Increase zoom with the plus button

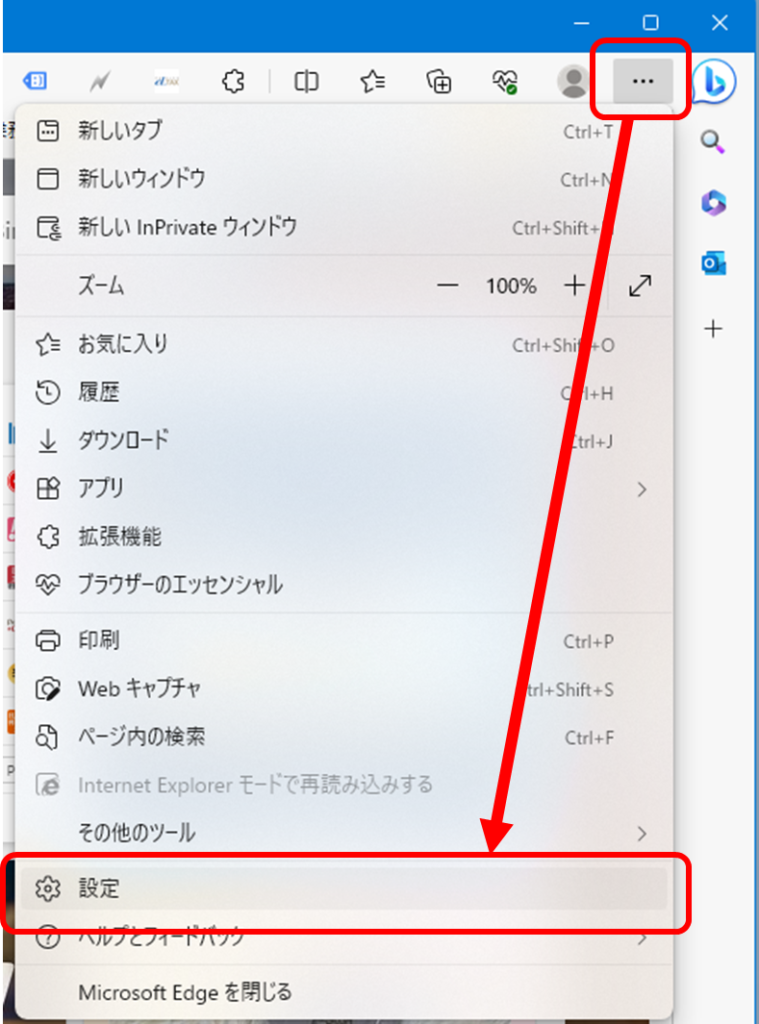574,285
